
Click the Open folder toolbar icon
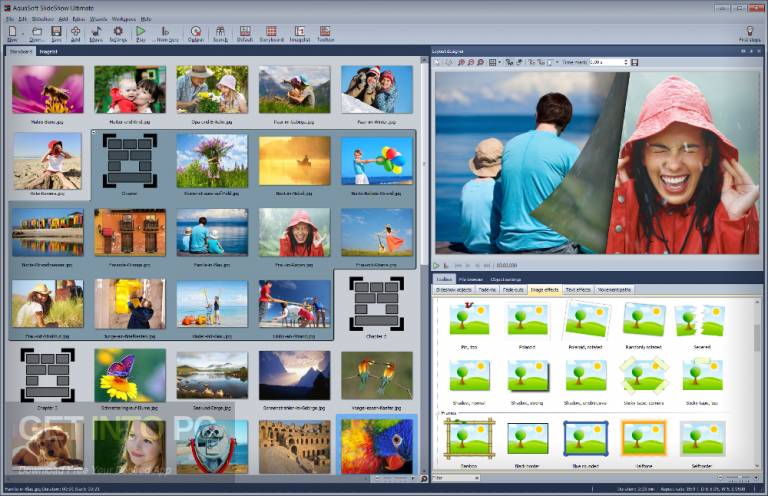pos(36,32)
